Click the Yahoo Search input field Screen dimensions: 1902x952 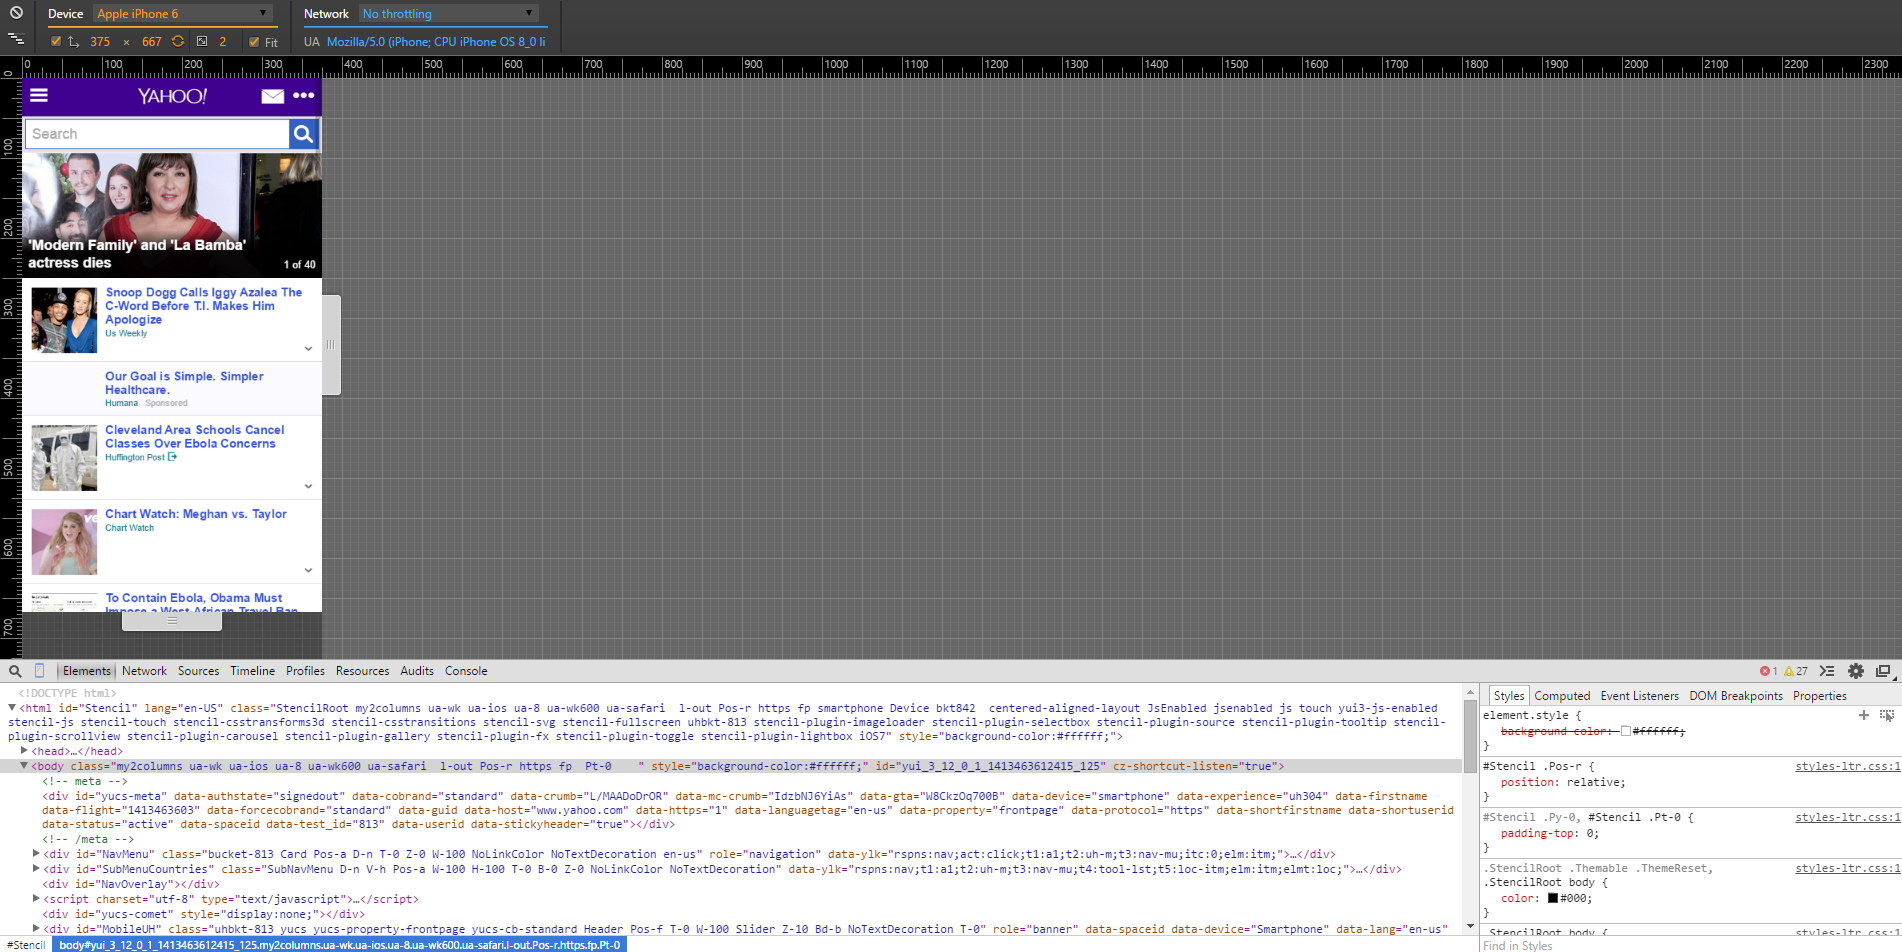(x=157, y=134)
